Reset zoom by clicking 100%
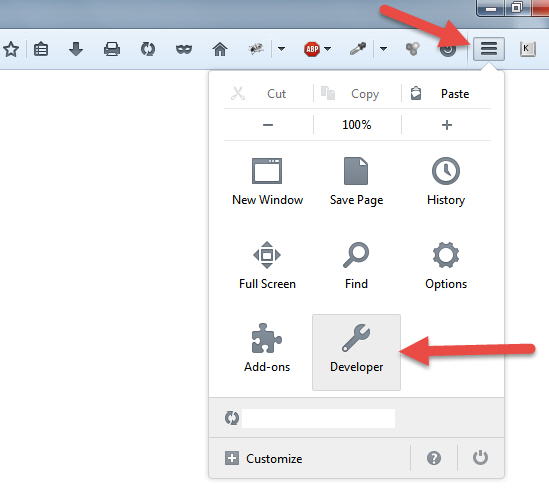 (357, 125)
